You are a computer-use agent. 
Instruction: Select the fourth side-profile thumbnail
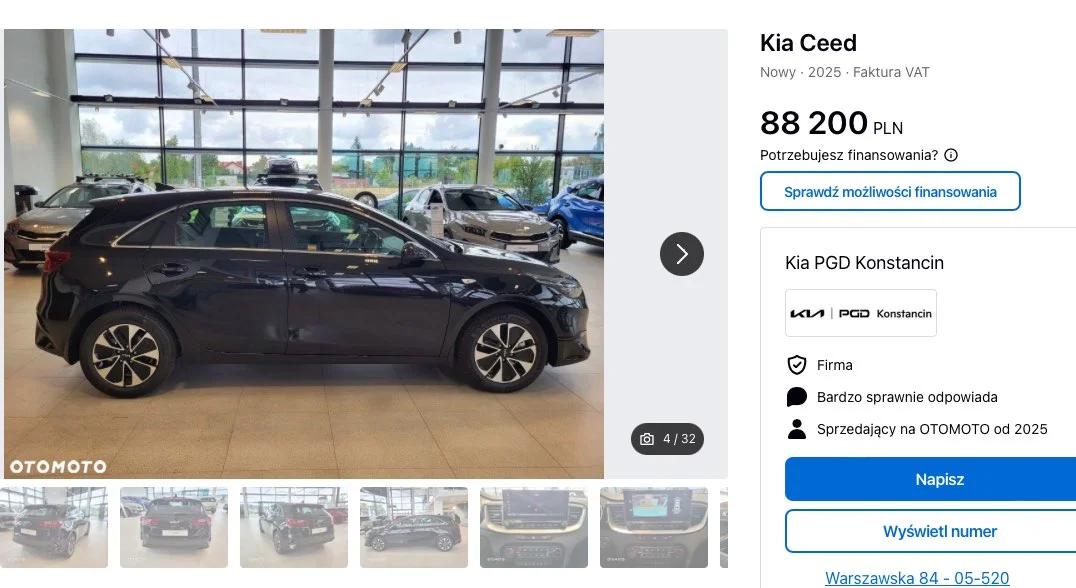tap(414, 528)
